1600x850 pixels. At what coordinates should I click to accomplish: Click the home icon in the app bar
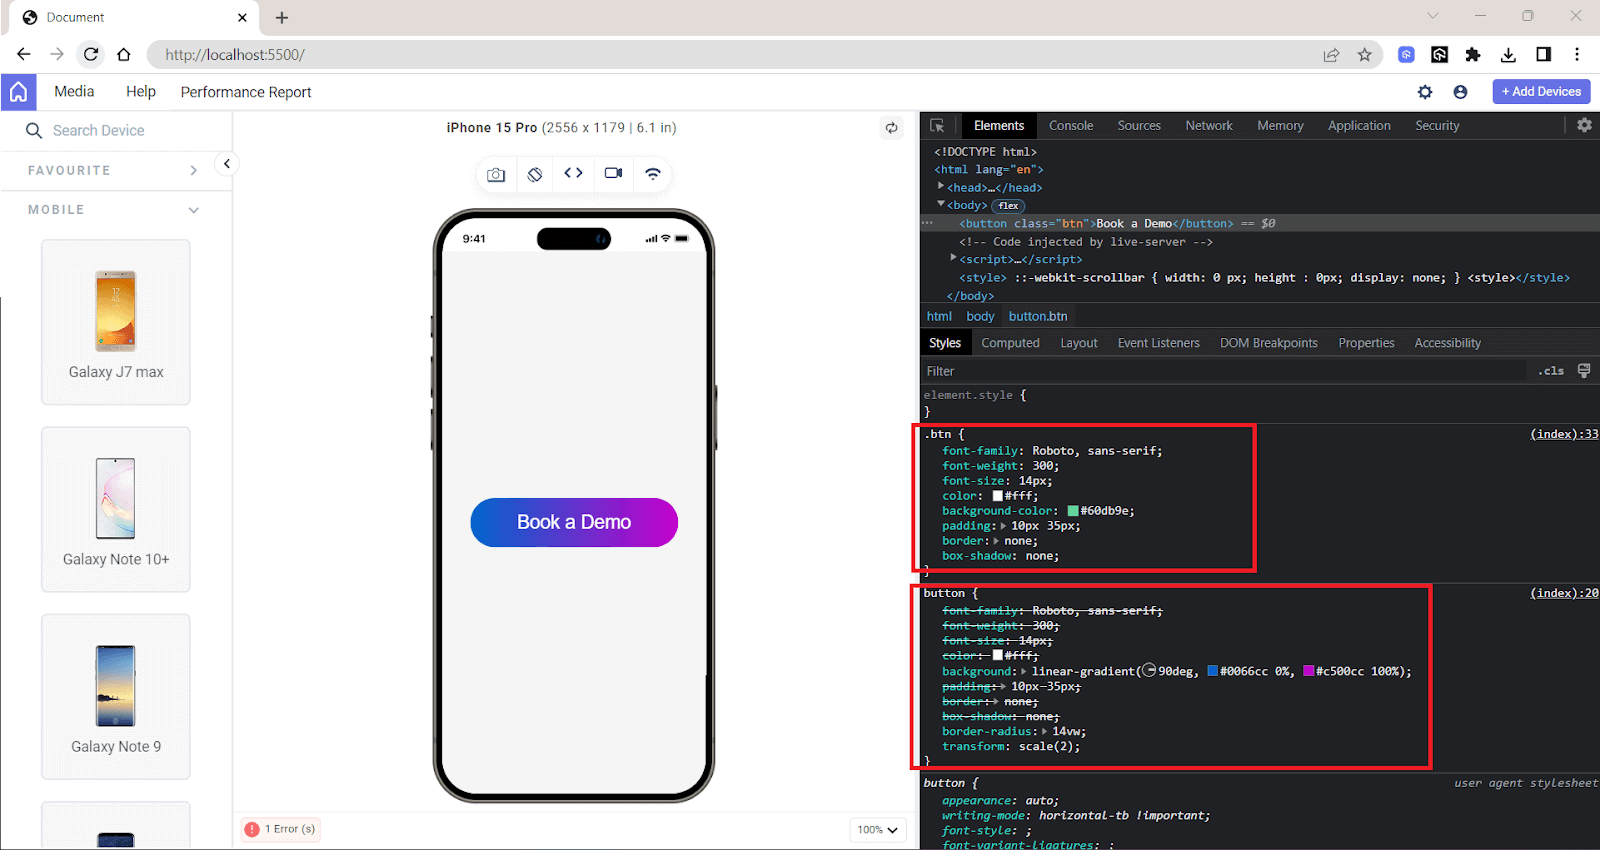click(18, 92)
